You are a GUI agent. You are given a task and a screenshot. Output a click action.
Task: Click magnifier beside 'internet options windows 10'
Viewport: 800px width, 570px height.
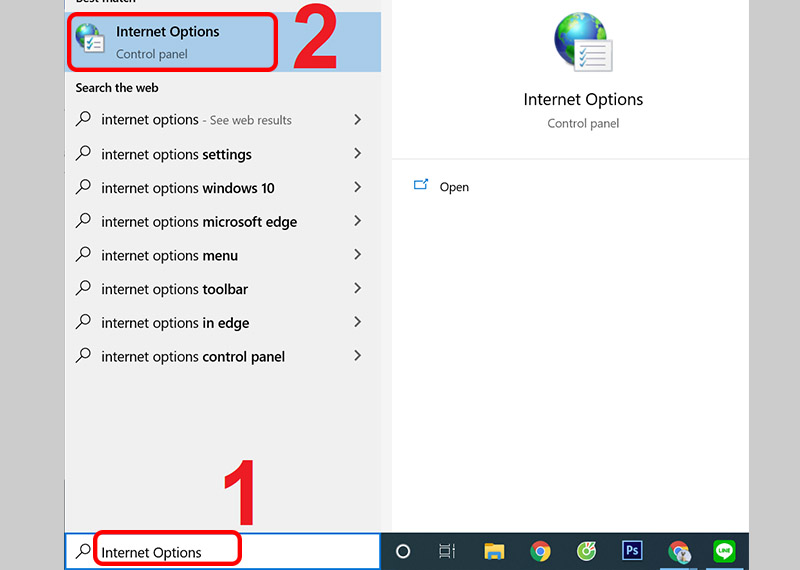click(83, 187)
